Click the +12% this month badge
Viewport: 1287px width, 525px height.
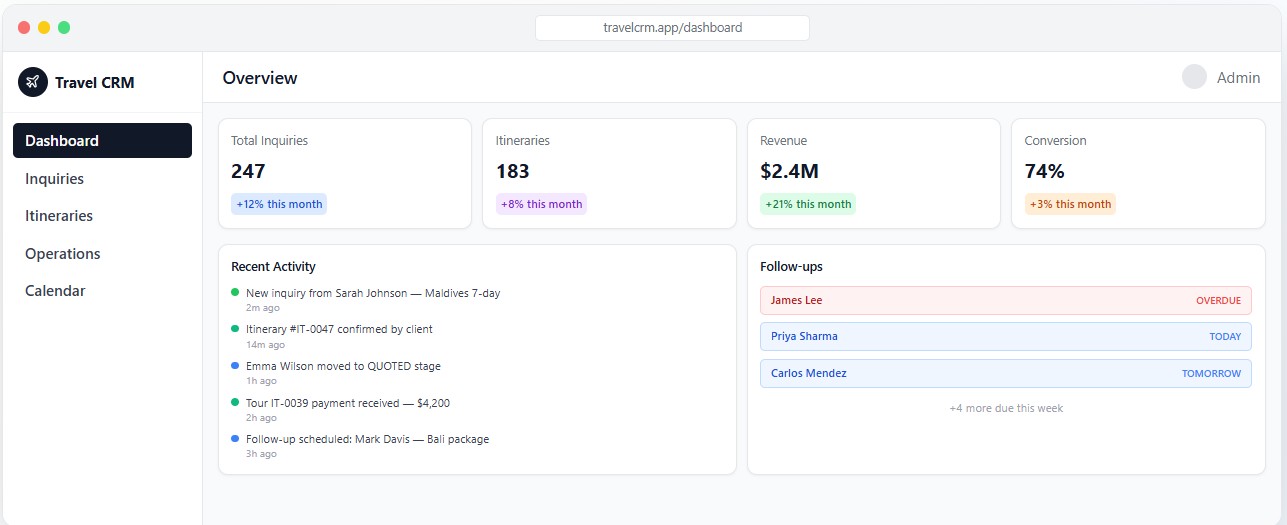coord(279,204)
